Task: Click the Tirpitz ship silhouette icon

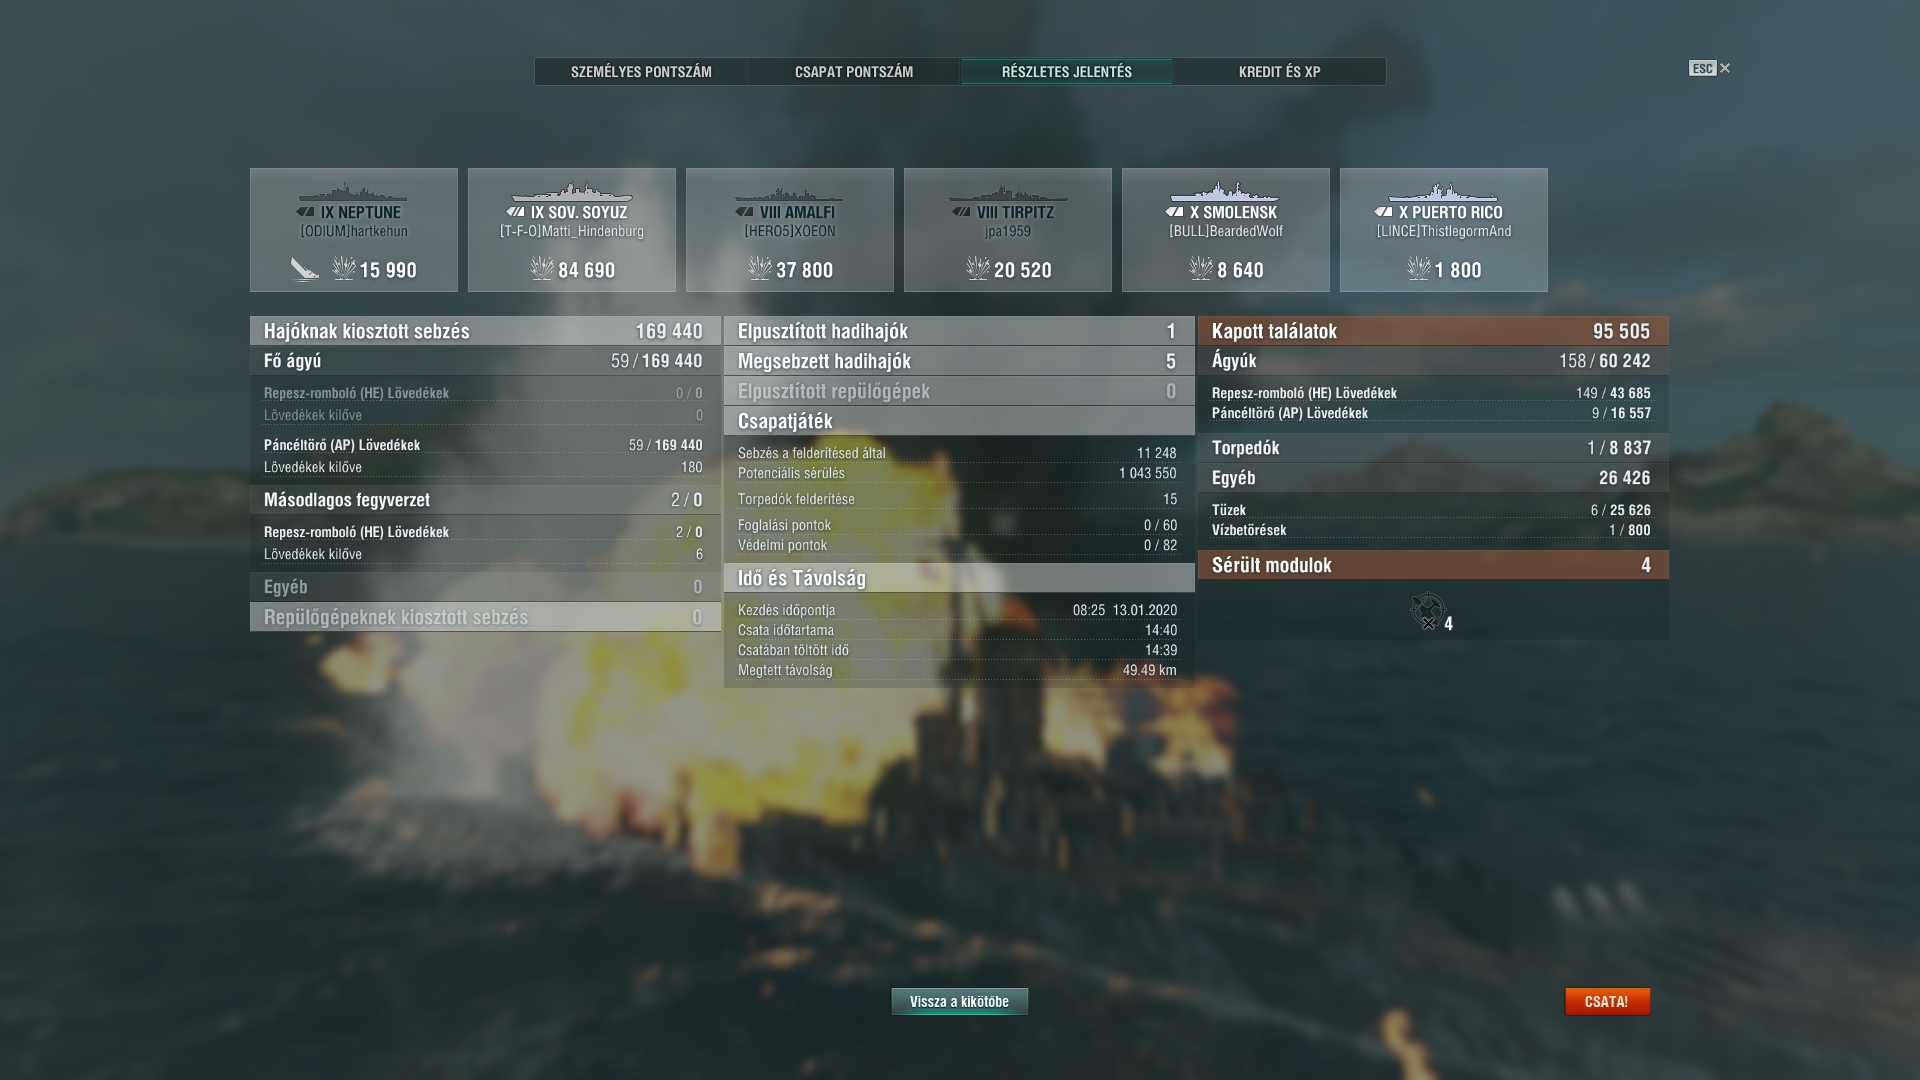Action: click(1007, 193)
